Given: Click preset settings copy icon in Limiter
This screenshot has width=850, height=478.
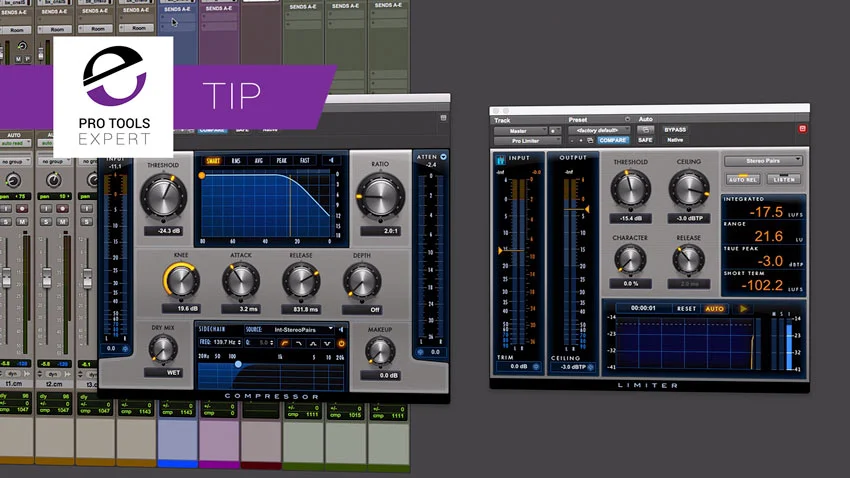Looking at the screenshot, I should (590, 140).
